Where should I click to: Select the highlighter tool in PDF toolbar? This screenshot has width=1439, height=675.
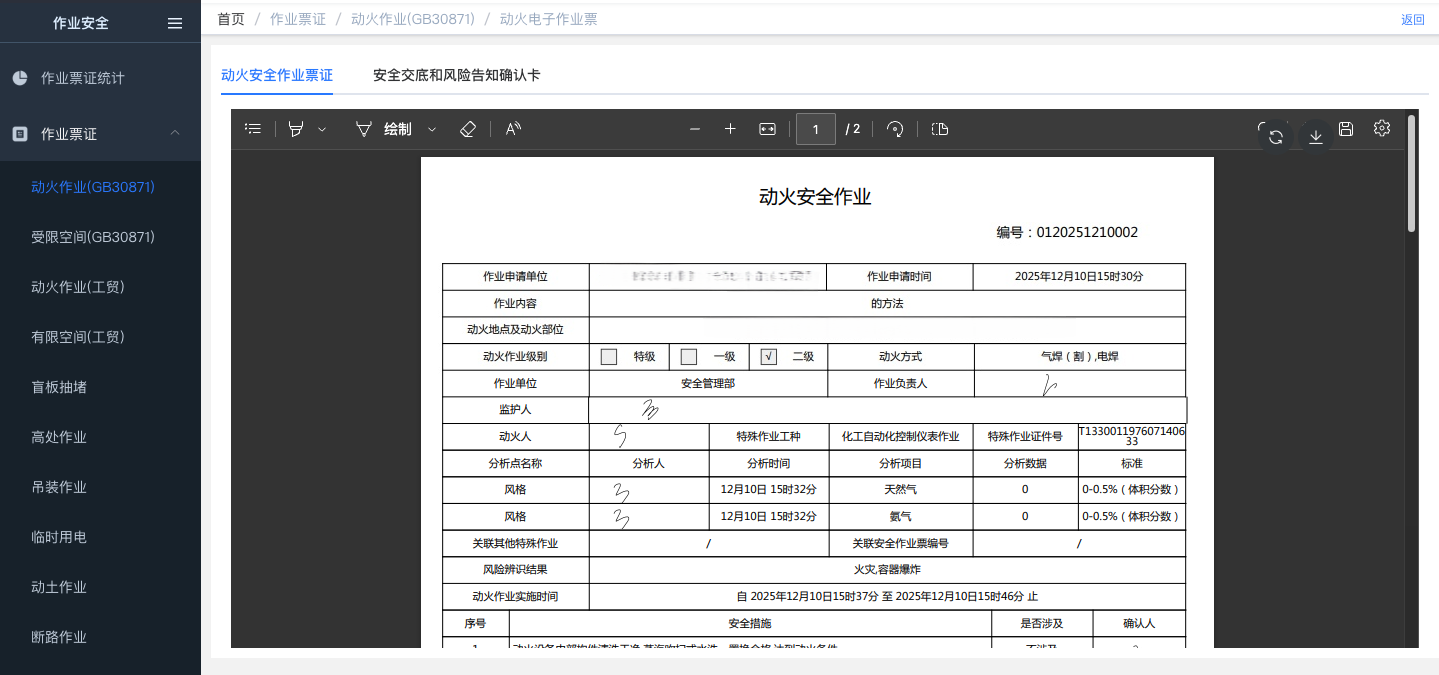tap(296, 129)
